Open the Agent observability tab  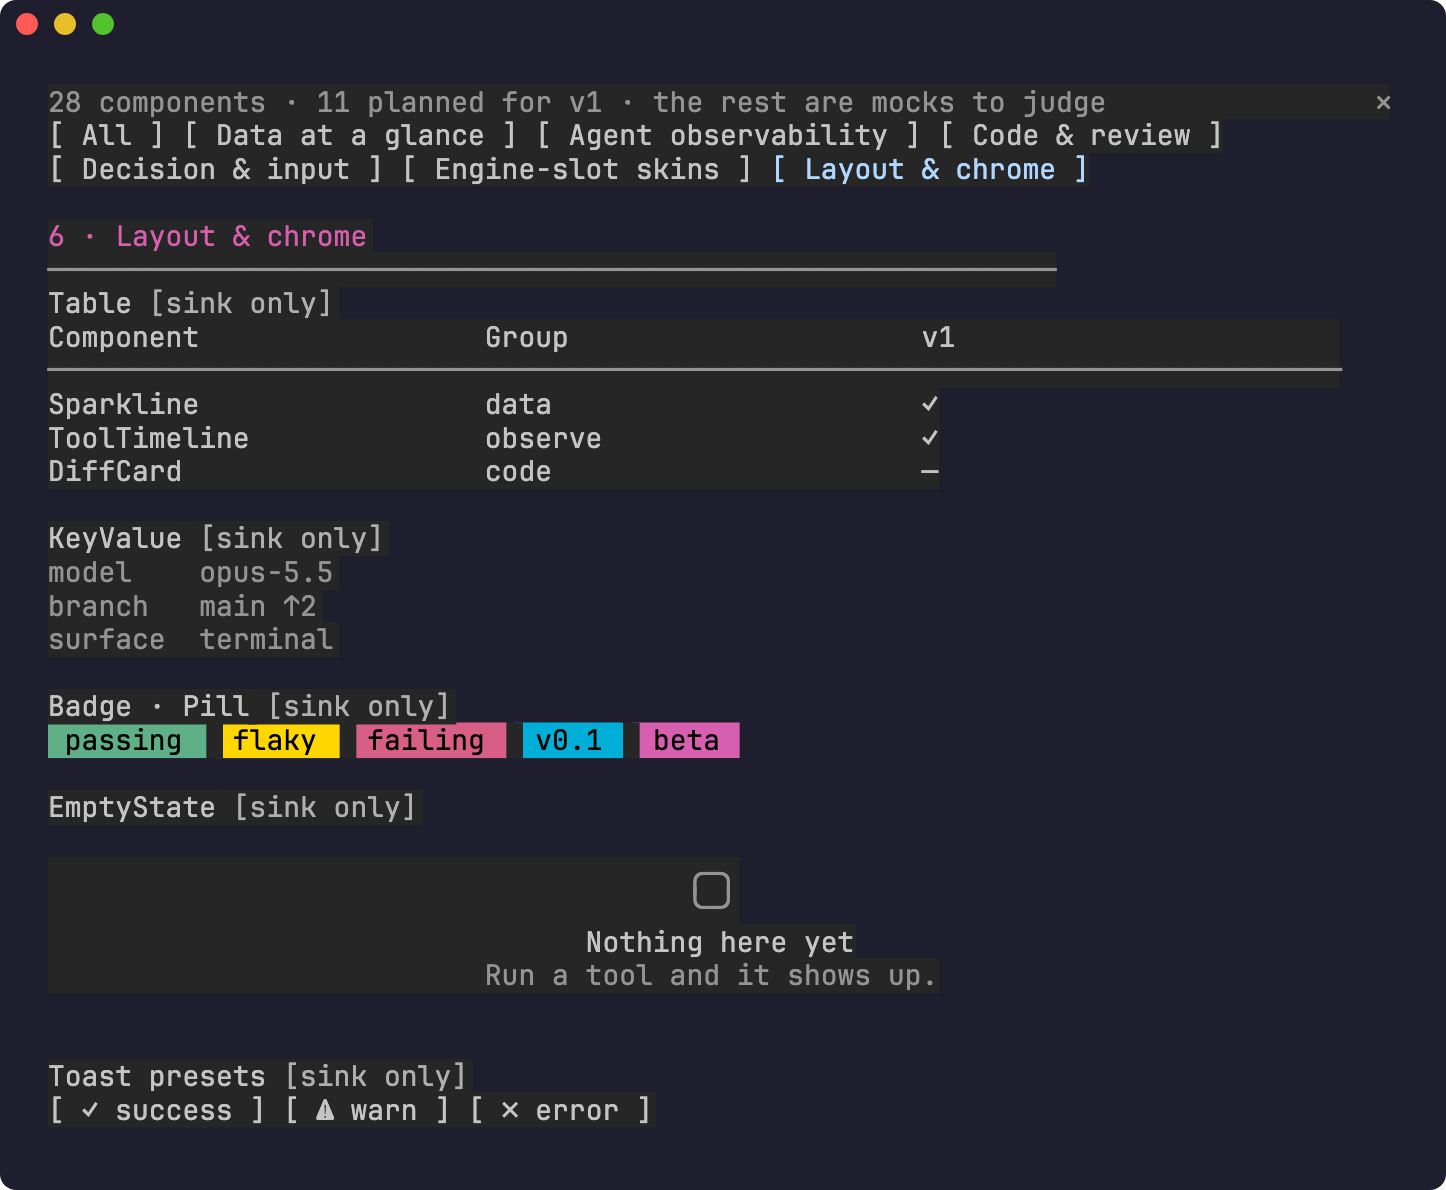728,135
